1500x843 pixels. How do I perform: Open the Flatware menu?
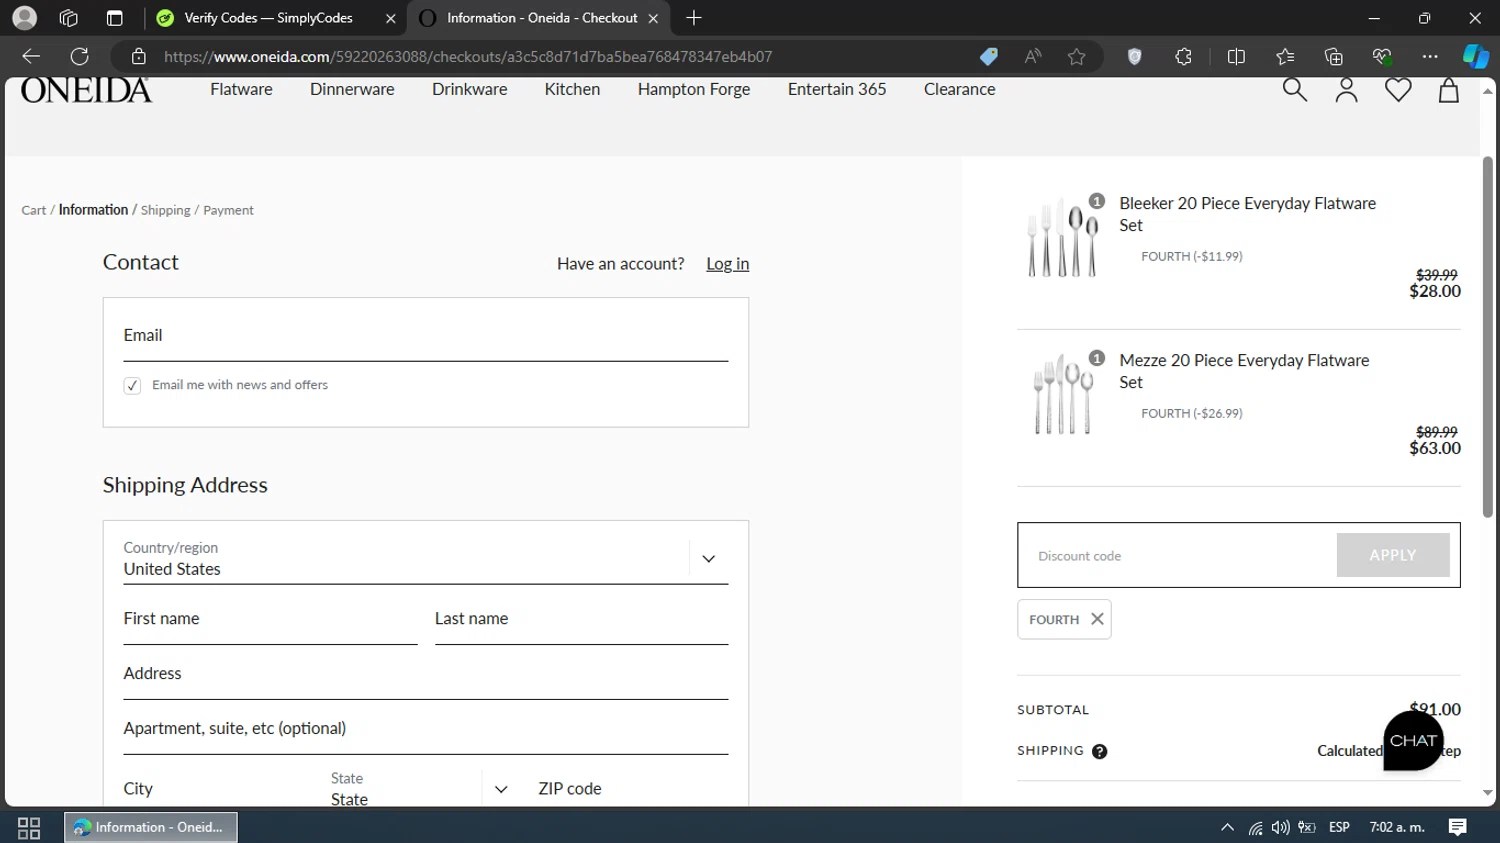(x=241, y=89)
